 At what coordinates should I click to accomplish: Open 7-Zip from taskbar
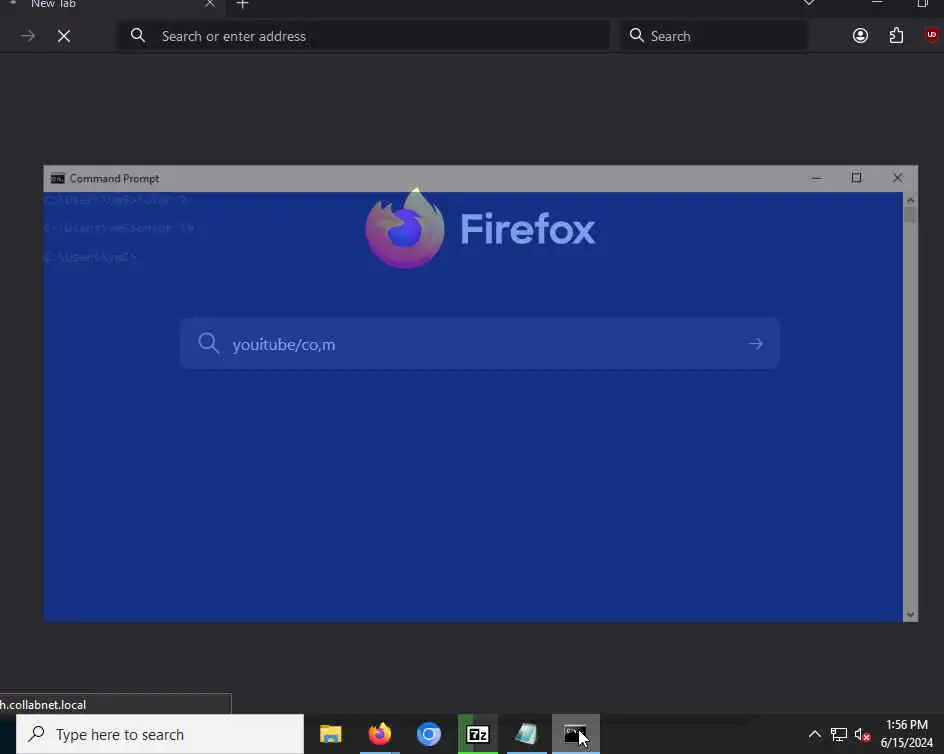(x=477, y=735)
